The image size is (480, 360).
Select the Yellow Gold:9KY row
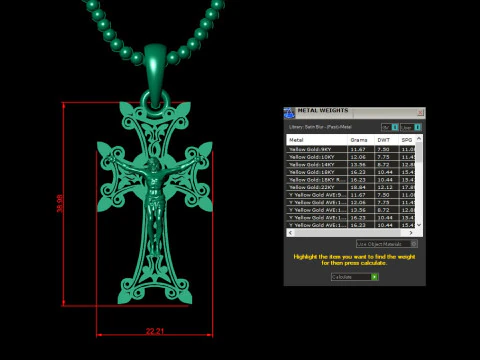(351, 149)
